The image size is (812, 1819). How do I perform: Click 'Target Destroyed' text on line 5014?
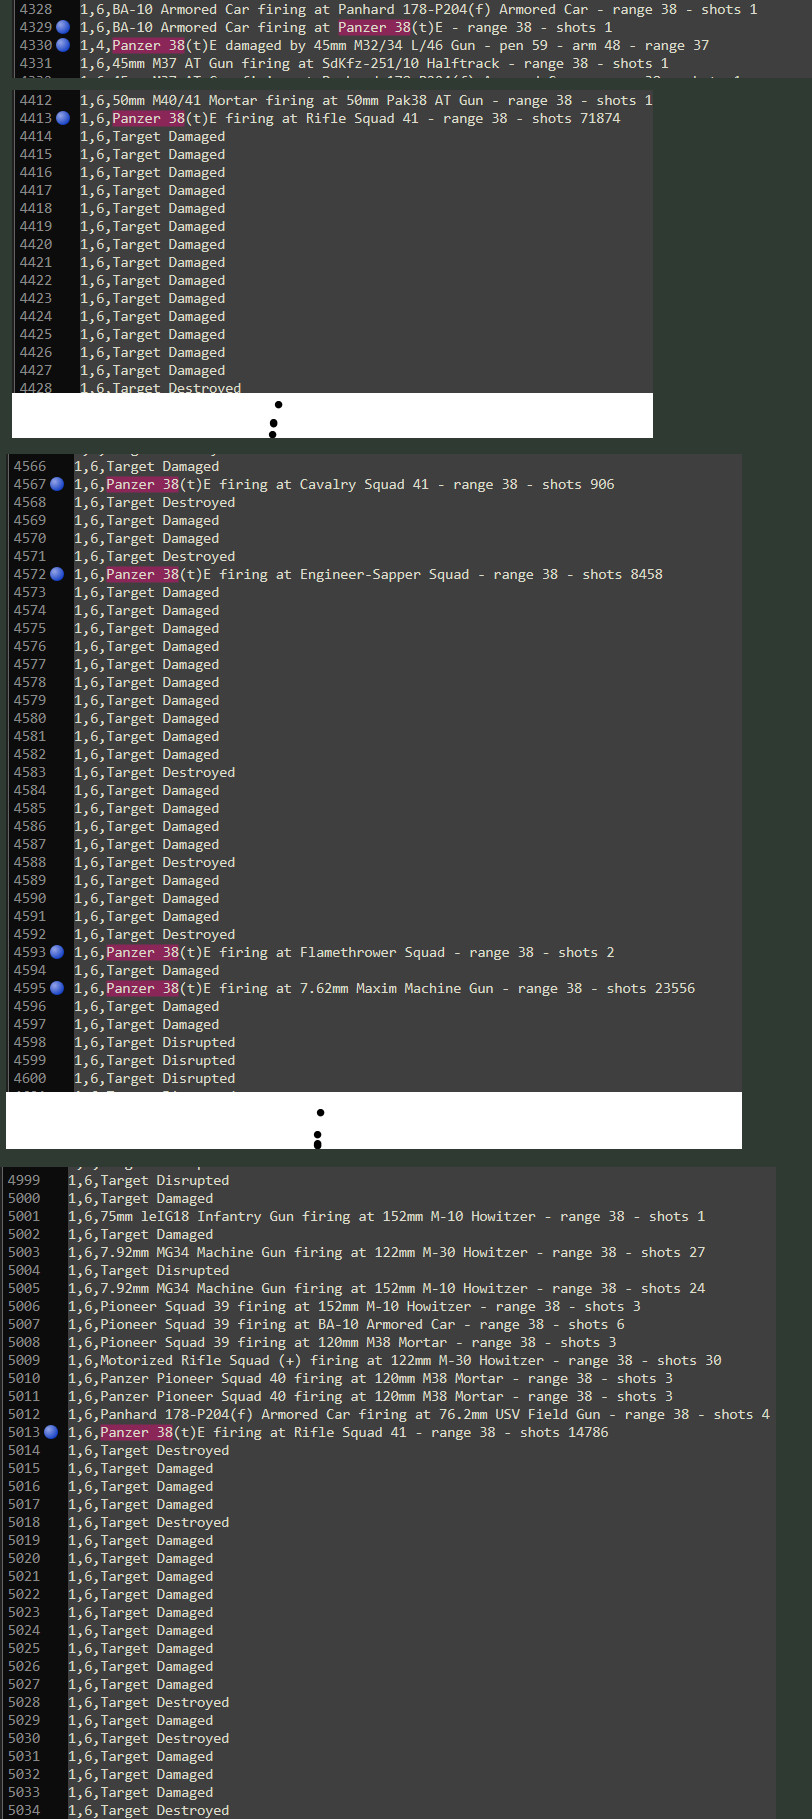[164, 1450]
